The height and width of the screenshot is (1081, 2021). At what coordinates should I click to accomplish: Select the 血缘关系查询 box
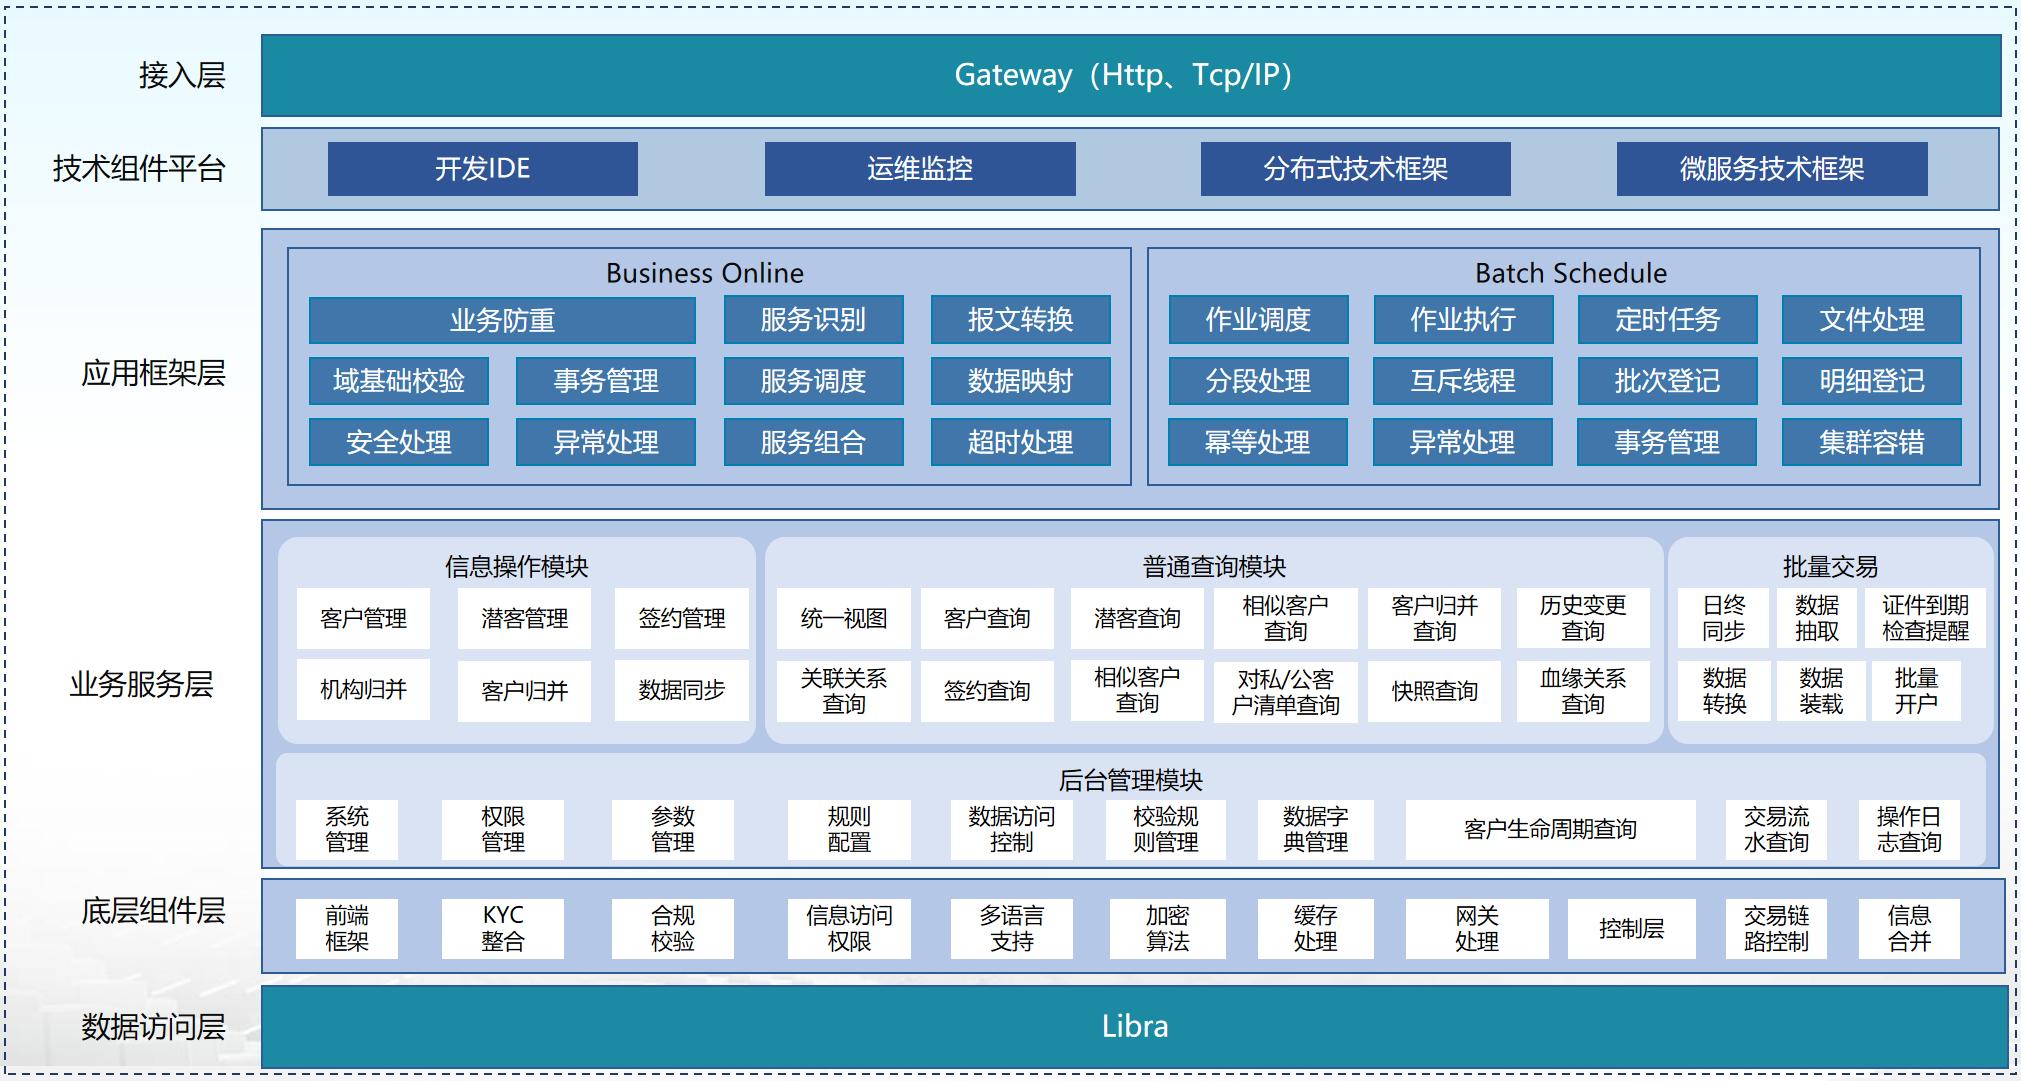[x=1584, y=691]
